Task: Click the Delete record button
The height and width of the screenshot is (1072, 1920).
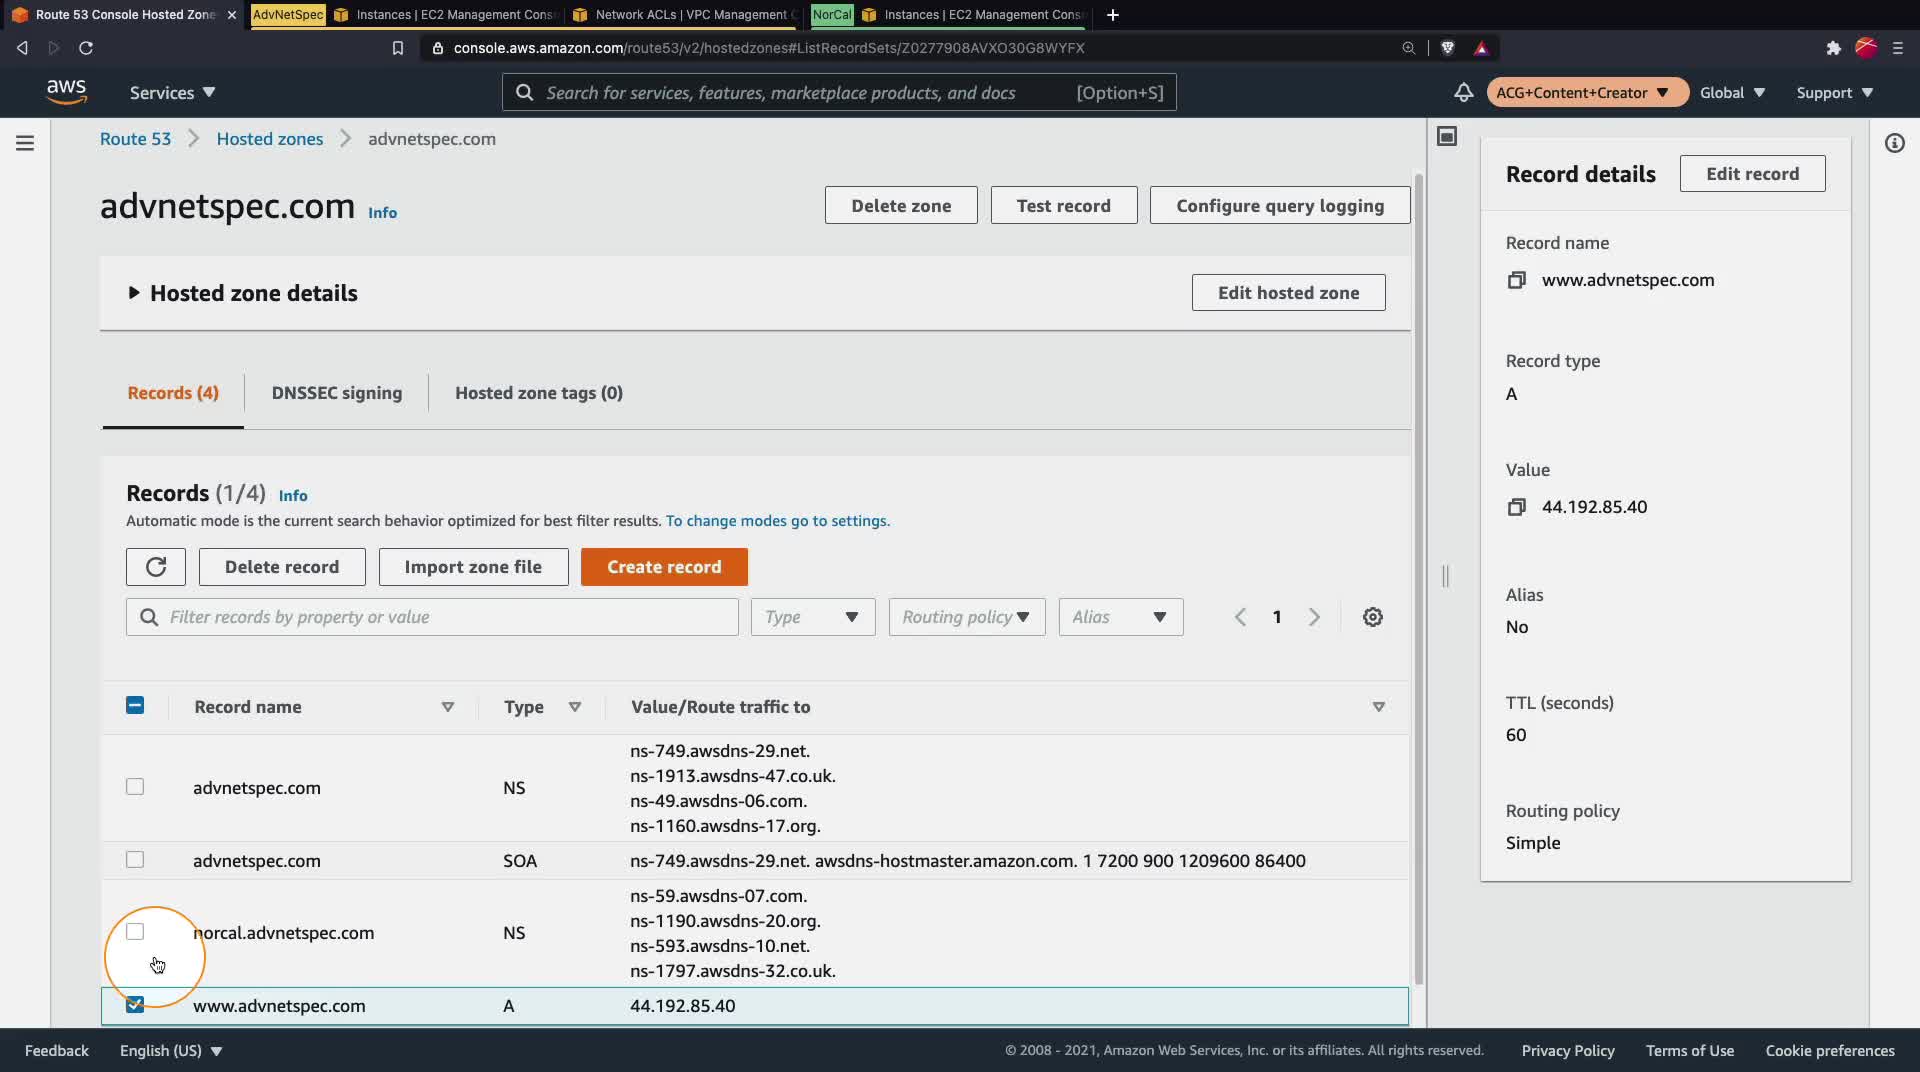Action: 282,567
